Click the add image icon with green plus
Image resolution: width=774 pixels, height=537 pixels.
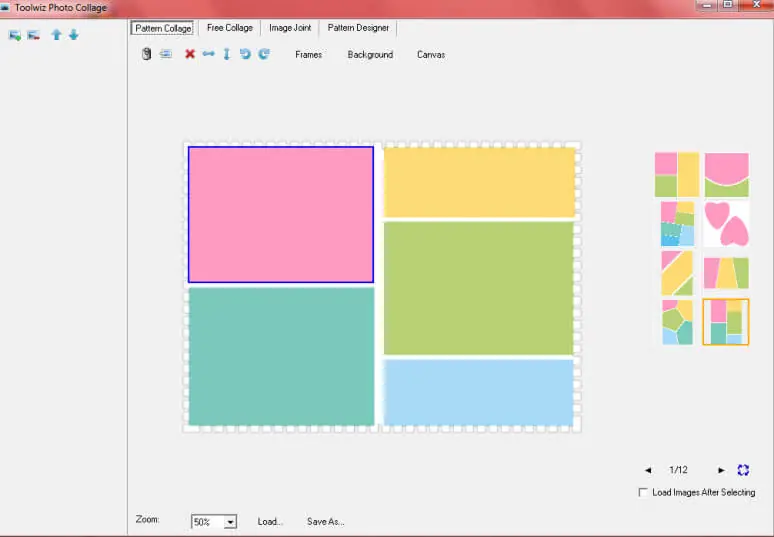click(15, 35)
